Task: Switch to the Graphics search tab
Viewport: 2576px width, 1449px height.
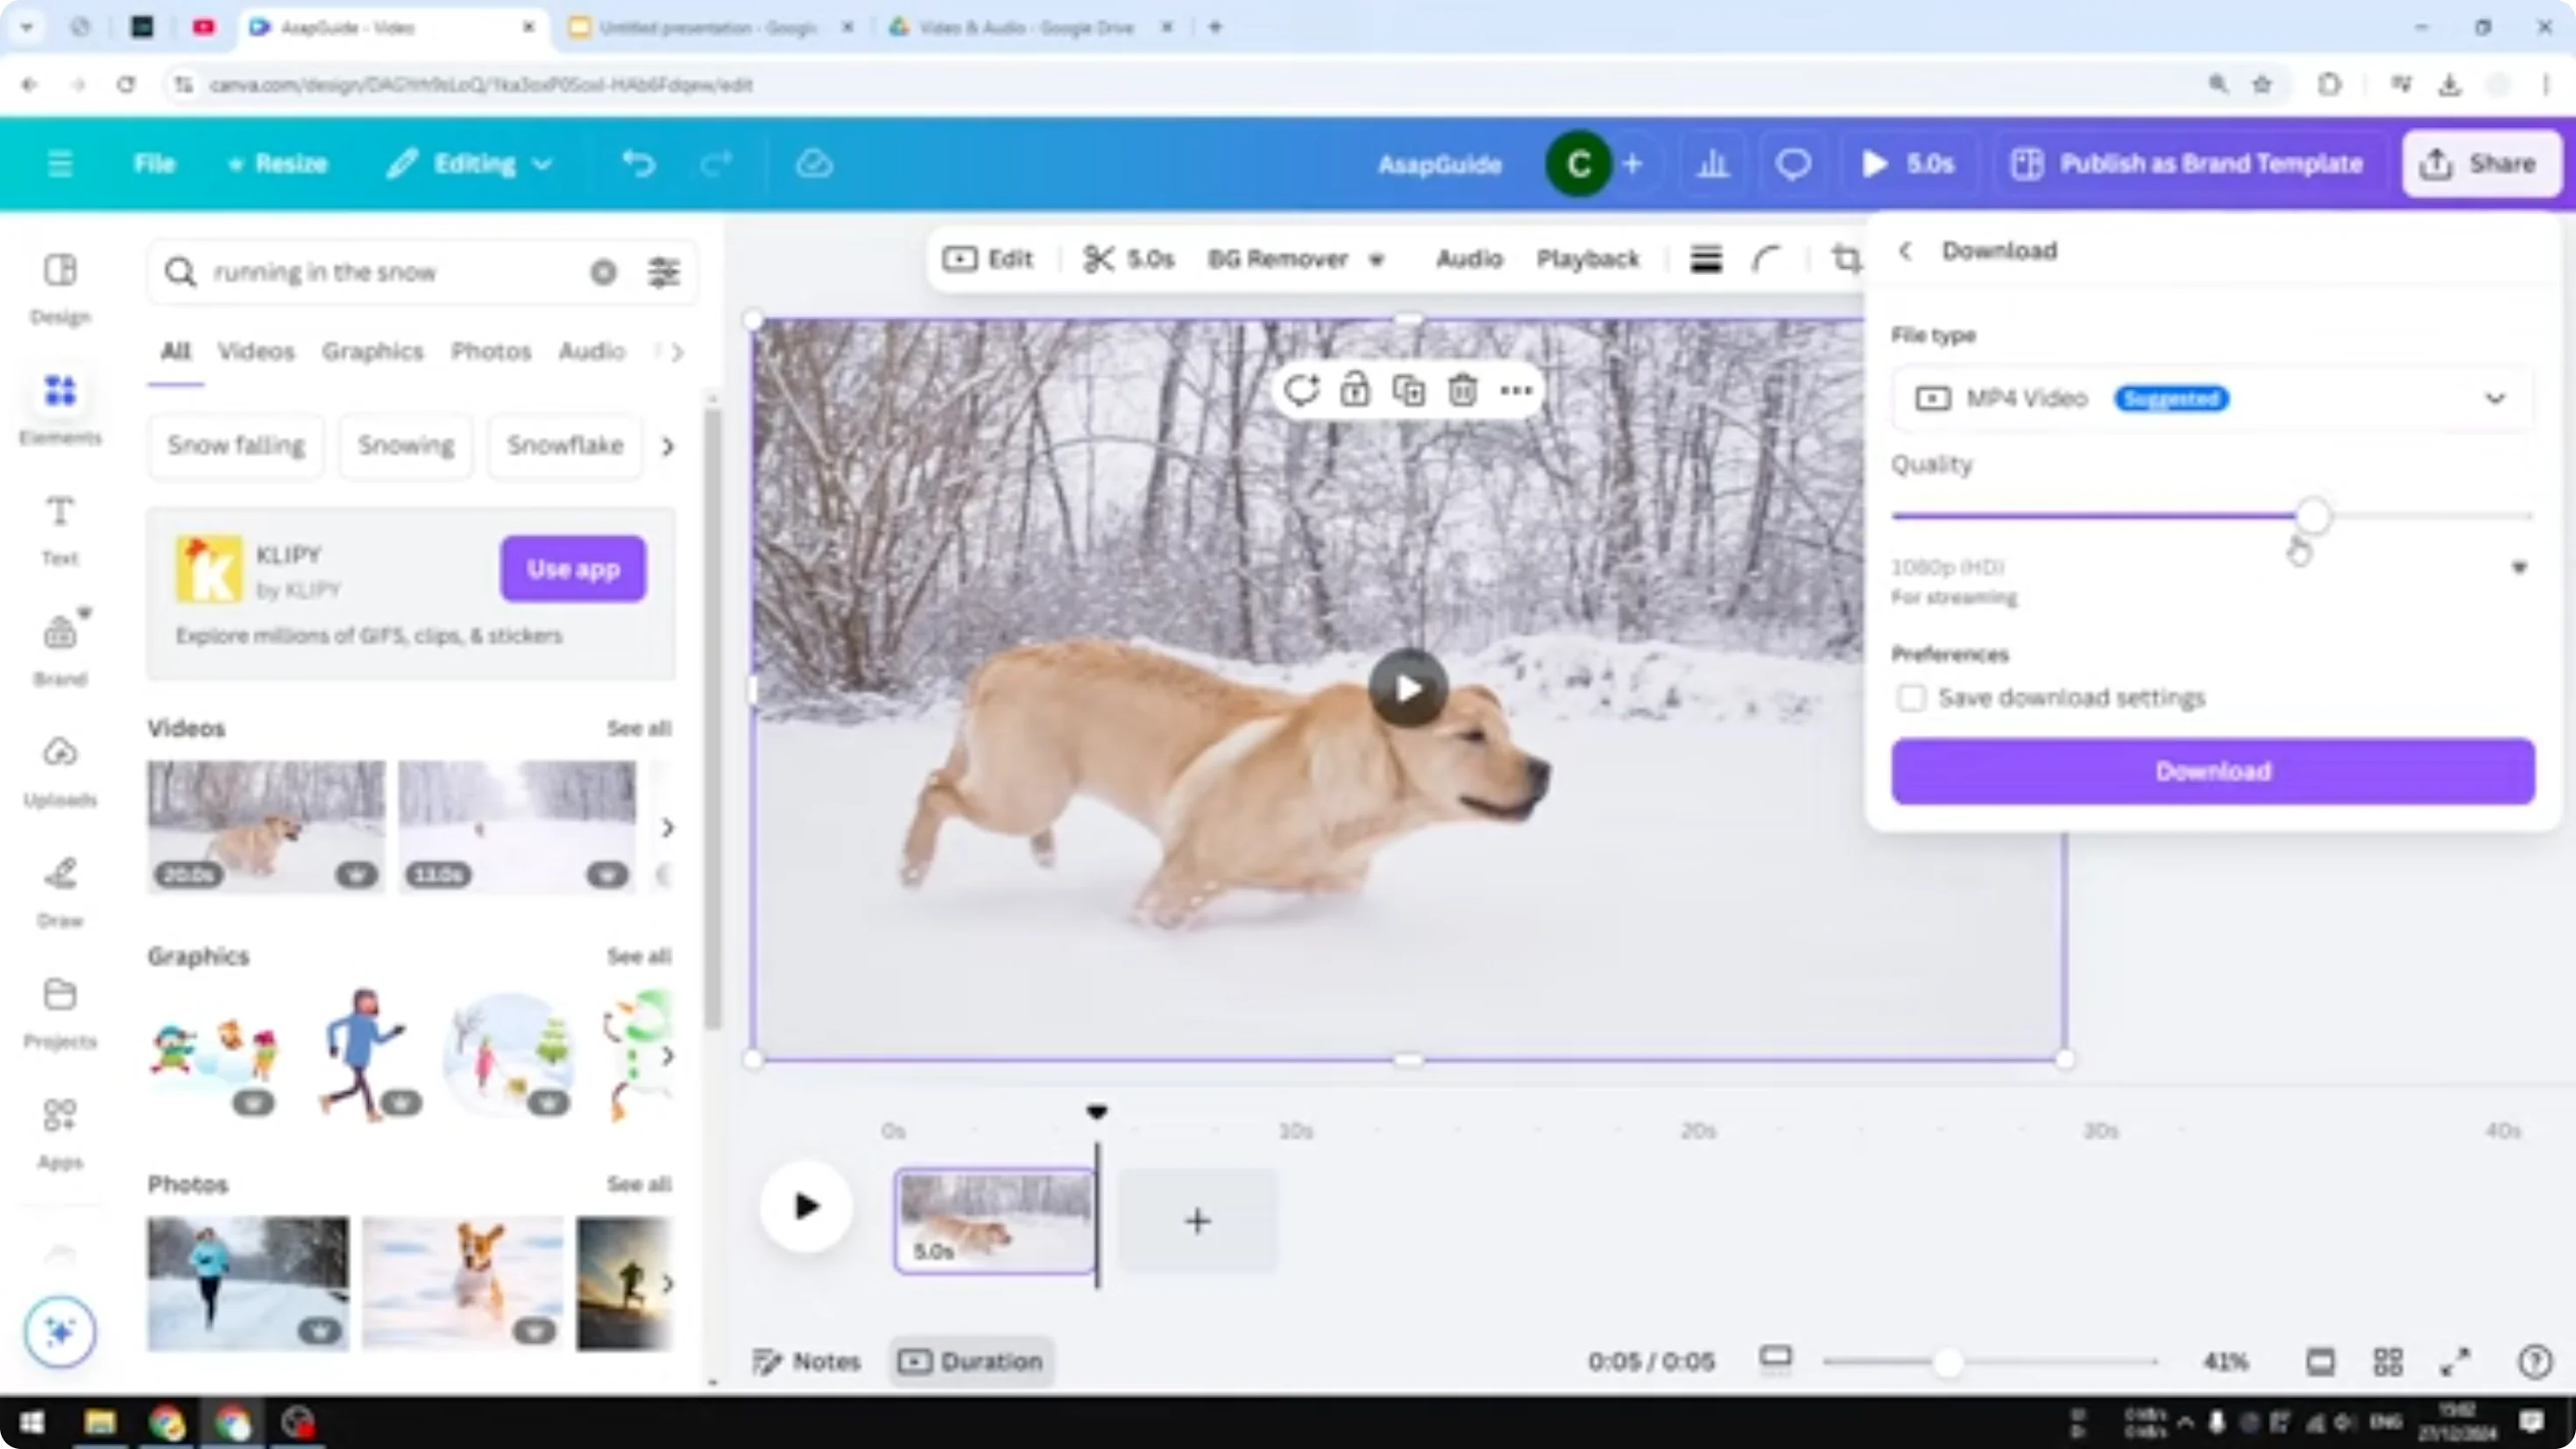Action: [x=371, y=351]
